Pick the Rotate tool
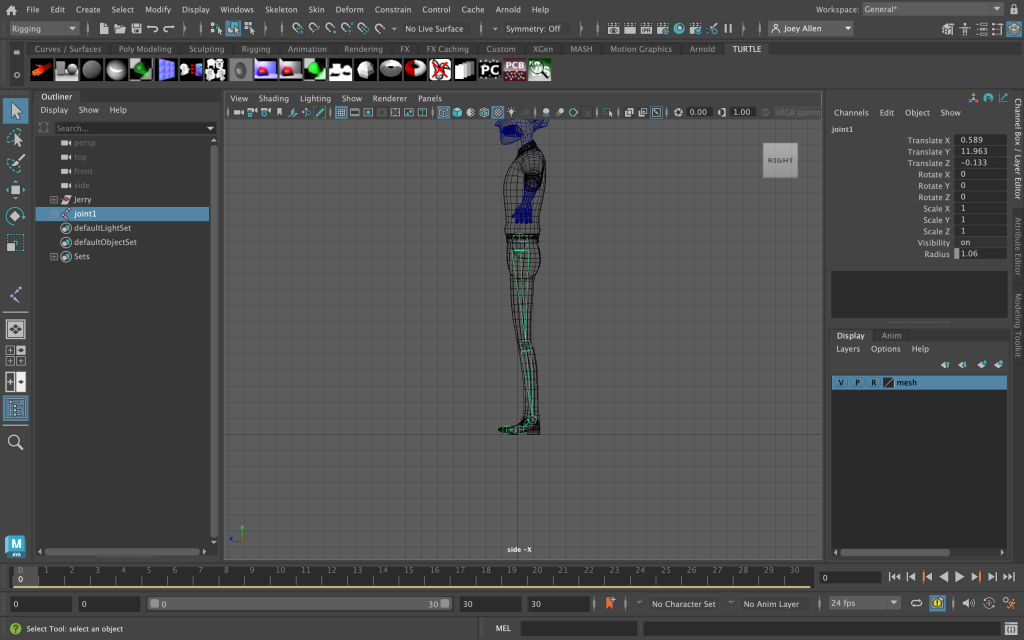 pos(15,216)
